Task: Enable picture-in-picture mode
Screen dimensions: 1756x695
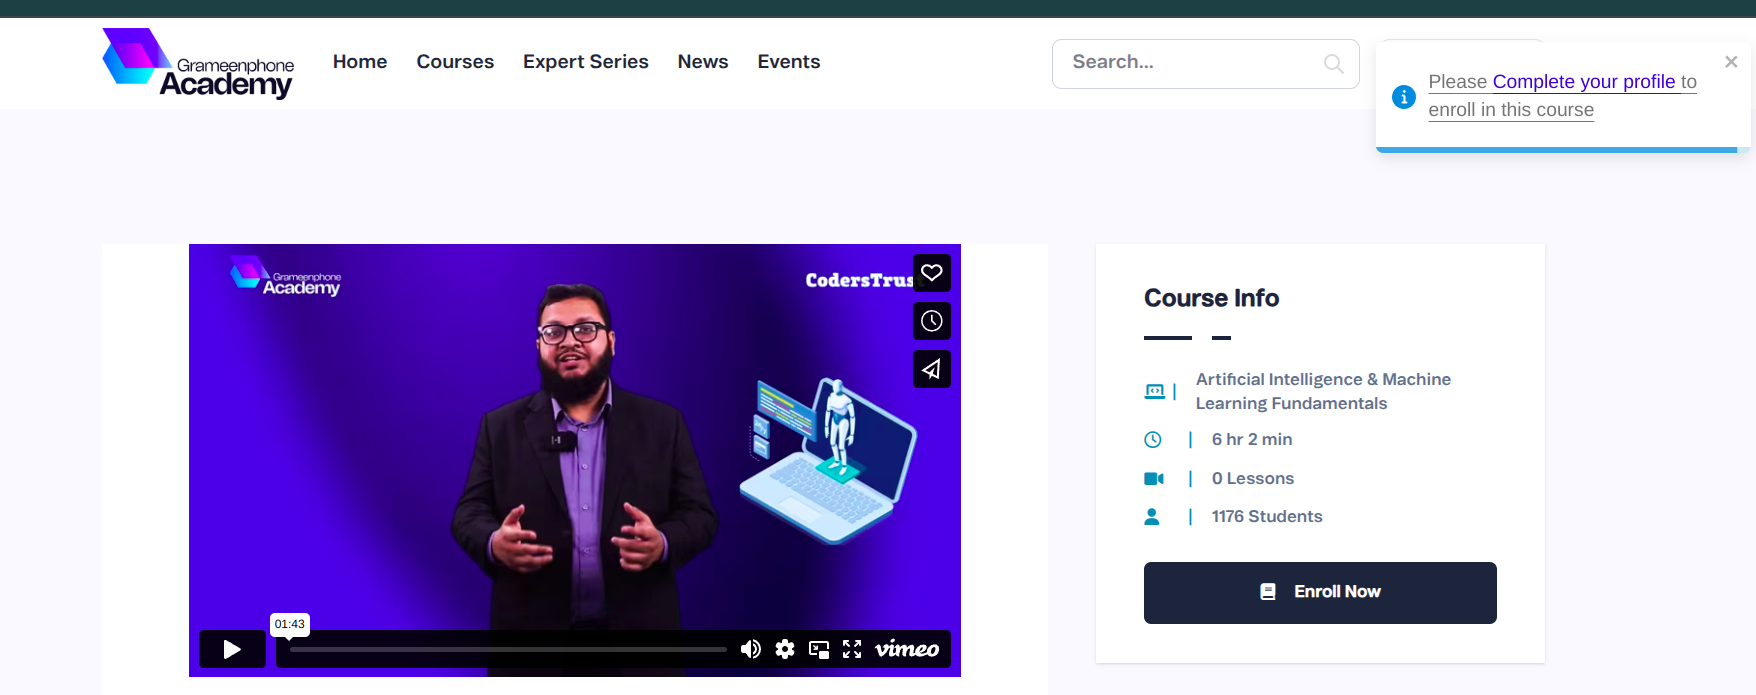Action: click(819, 650)
